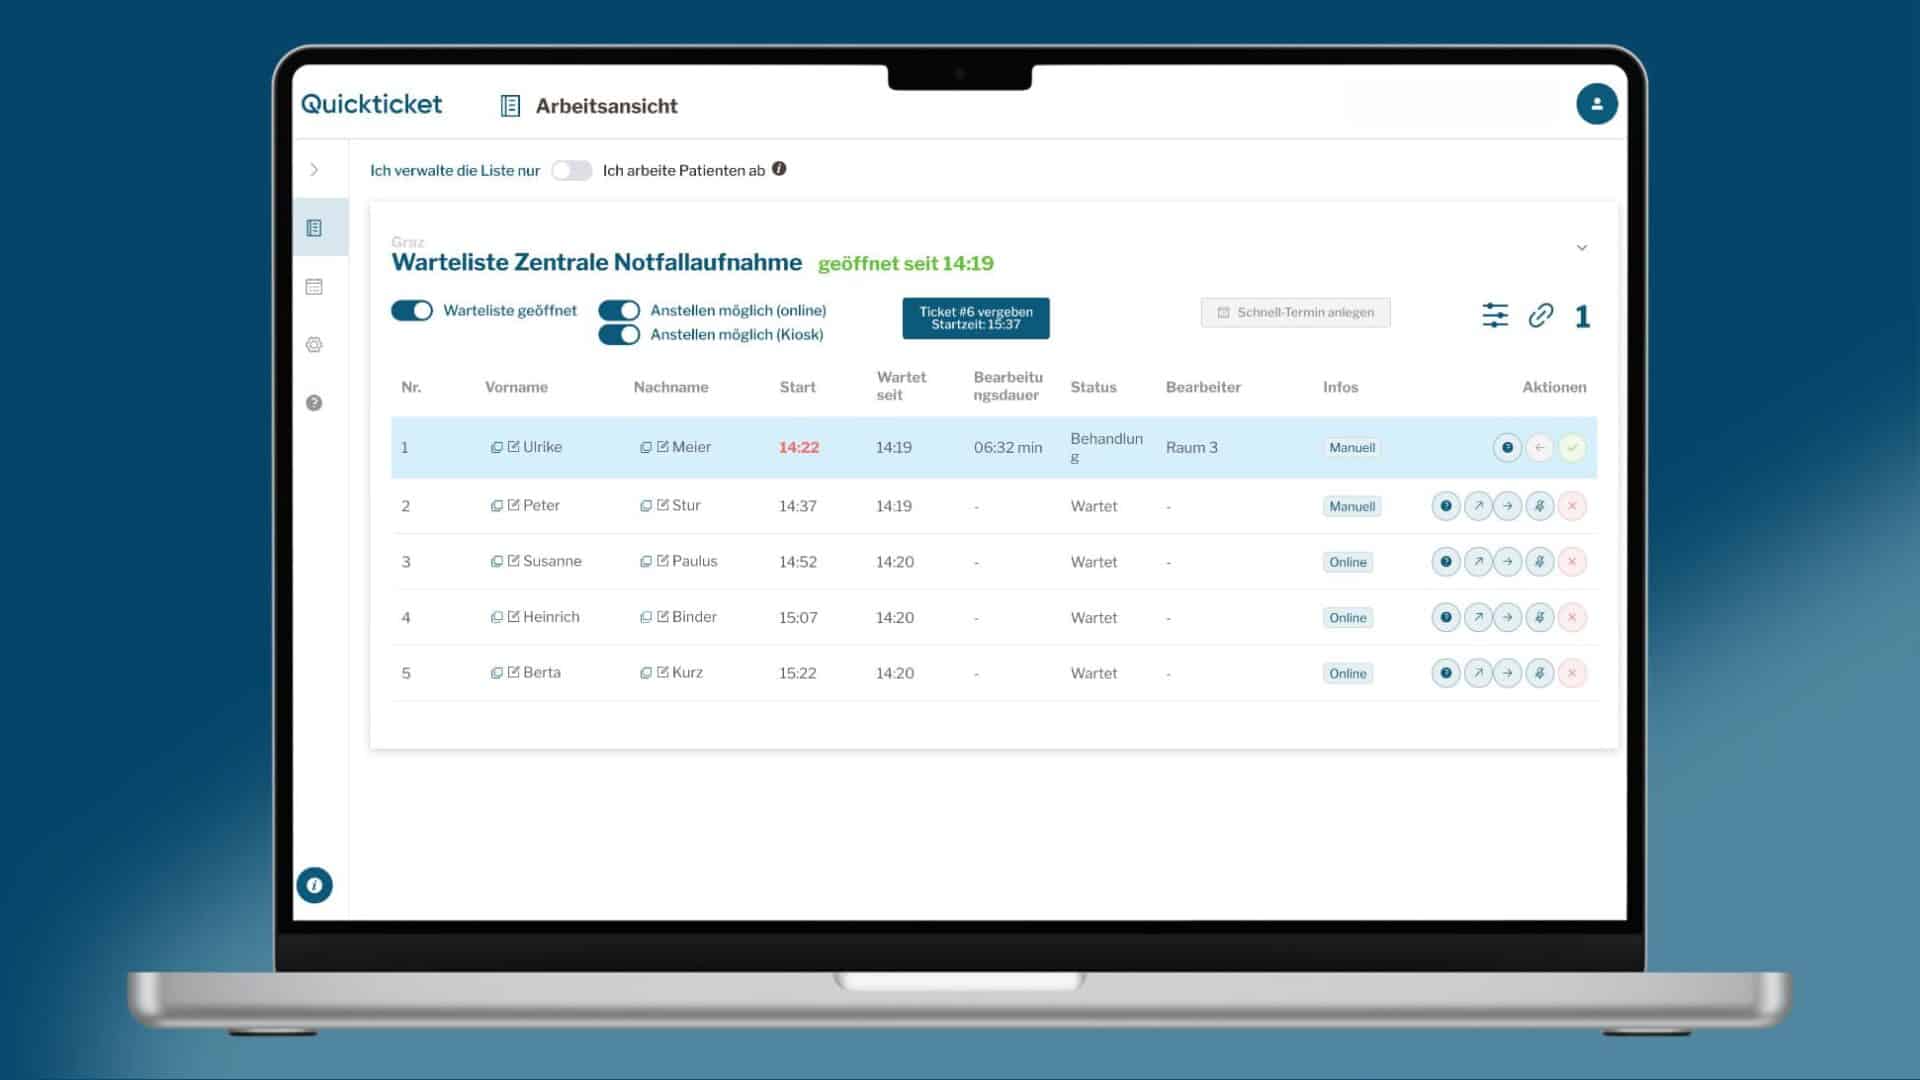This screenshot has height=1080, width=1920.
Task: Click the diagonal arrow icon in Heinrich Binder's row
Action: pos(1478,617)
